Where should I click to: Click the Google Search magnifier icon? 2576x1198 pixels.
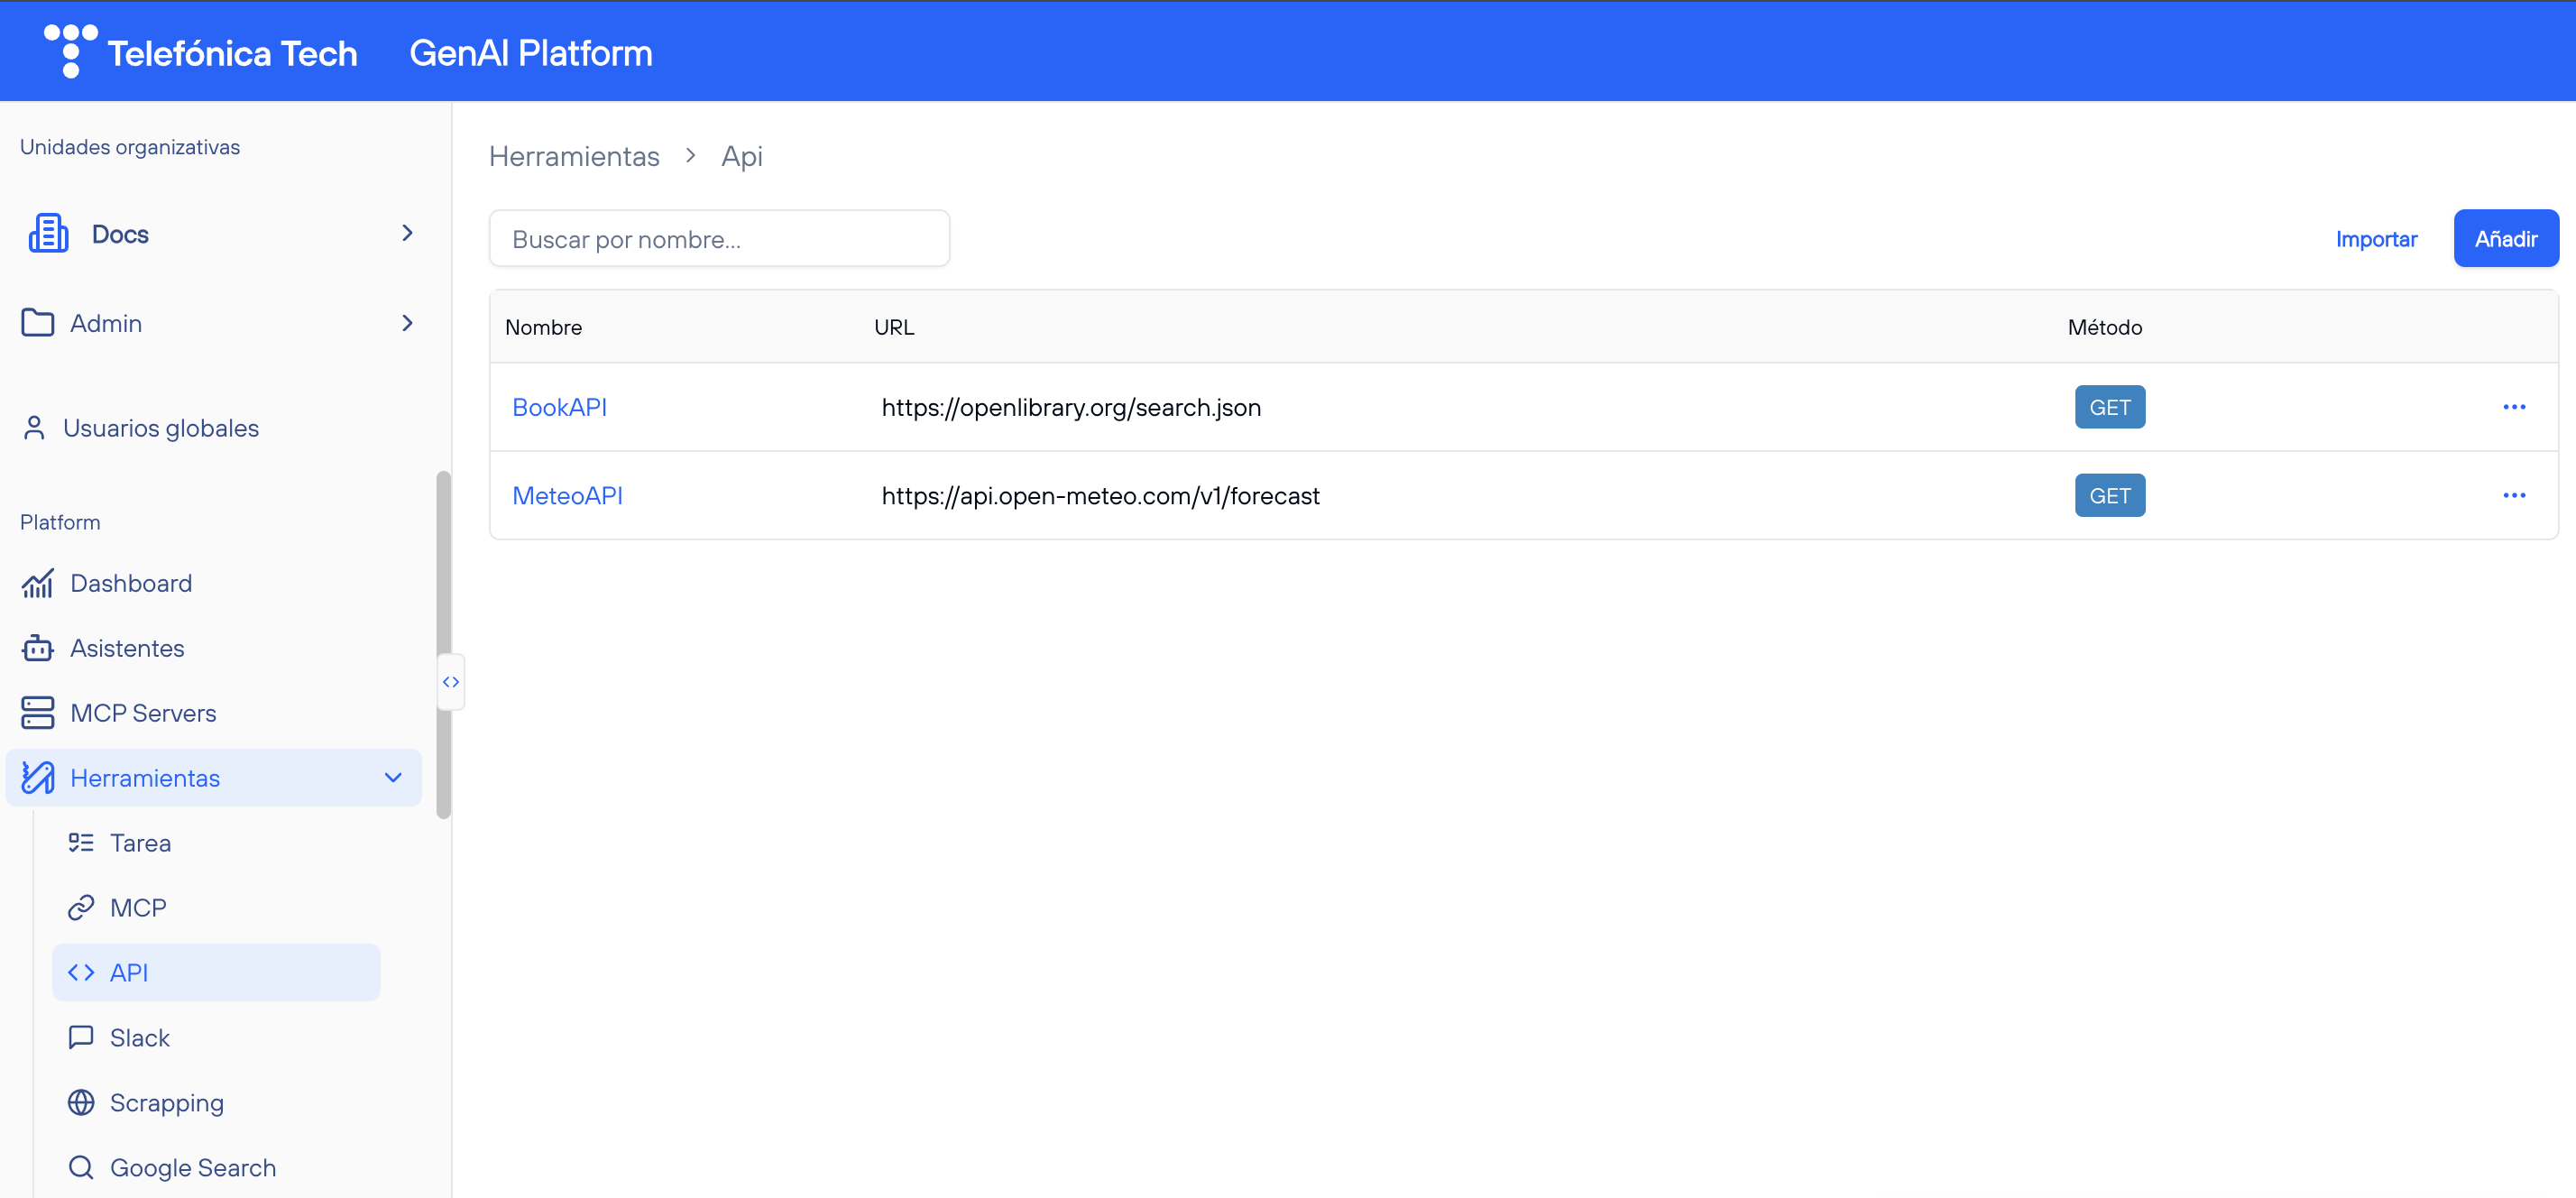pos(81,1167)
